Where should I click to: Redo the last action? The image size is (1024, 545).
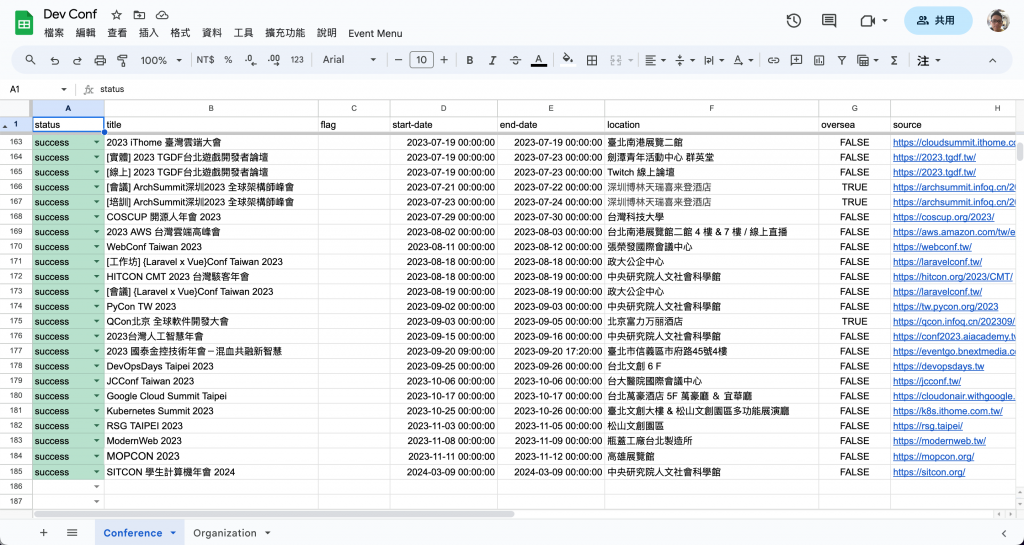77,60
